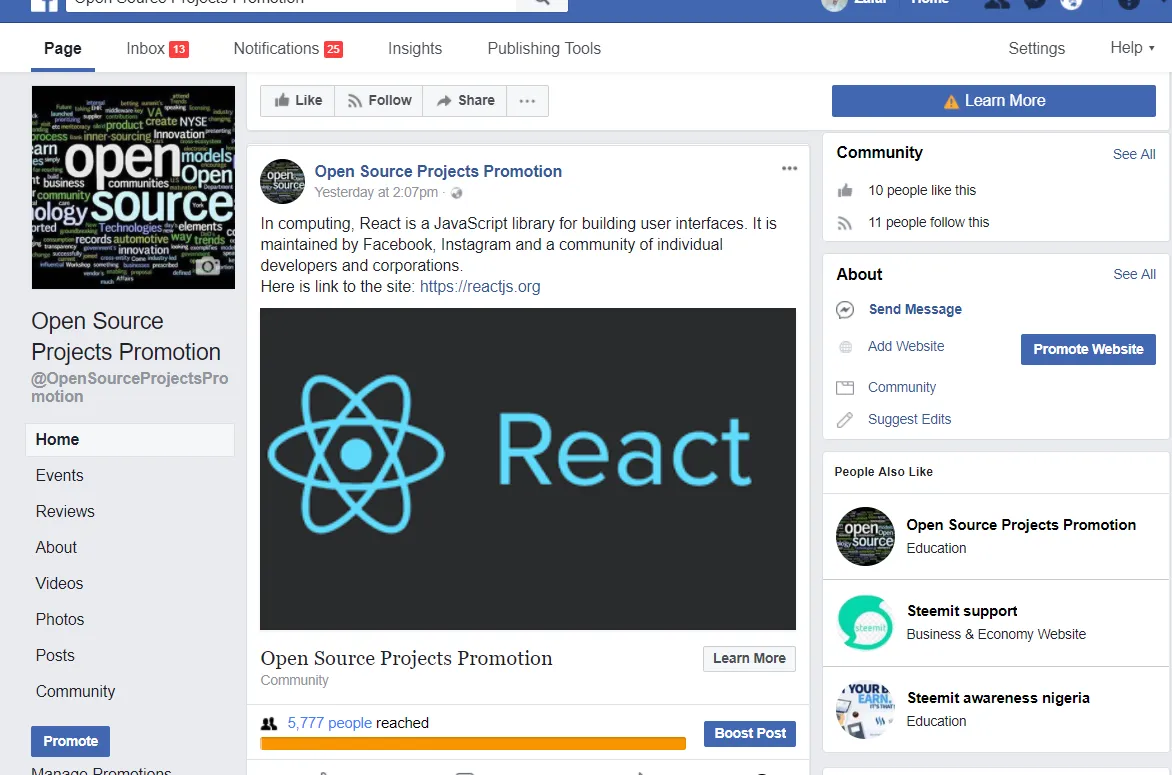Click the blue Learn More warning button
The width and height of the screenshot is (1172, 775).
[x=994, y=101]
